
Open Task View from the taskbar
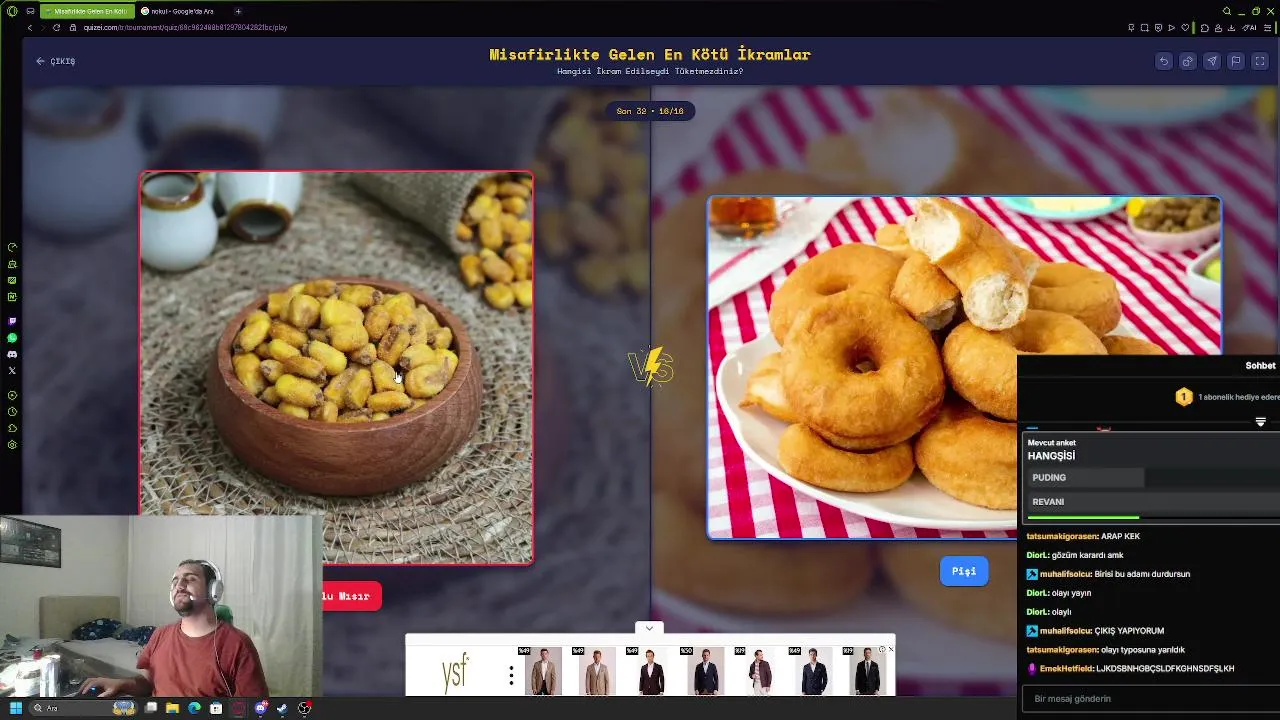point(151,708)
